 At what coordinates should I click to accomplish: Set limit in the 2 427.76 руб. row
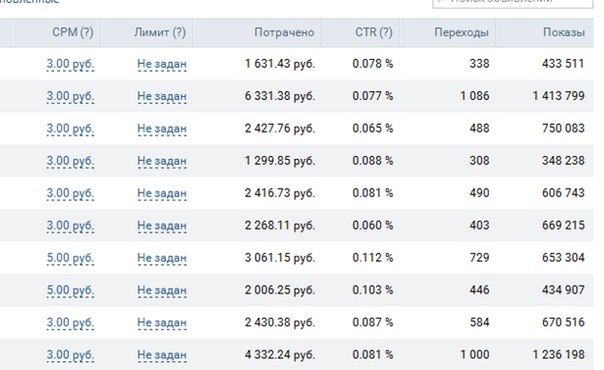click(x=162, y=129)
